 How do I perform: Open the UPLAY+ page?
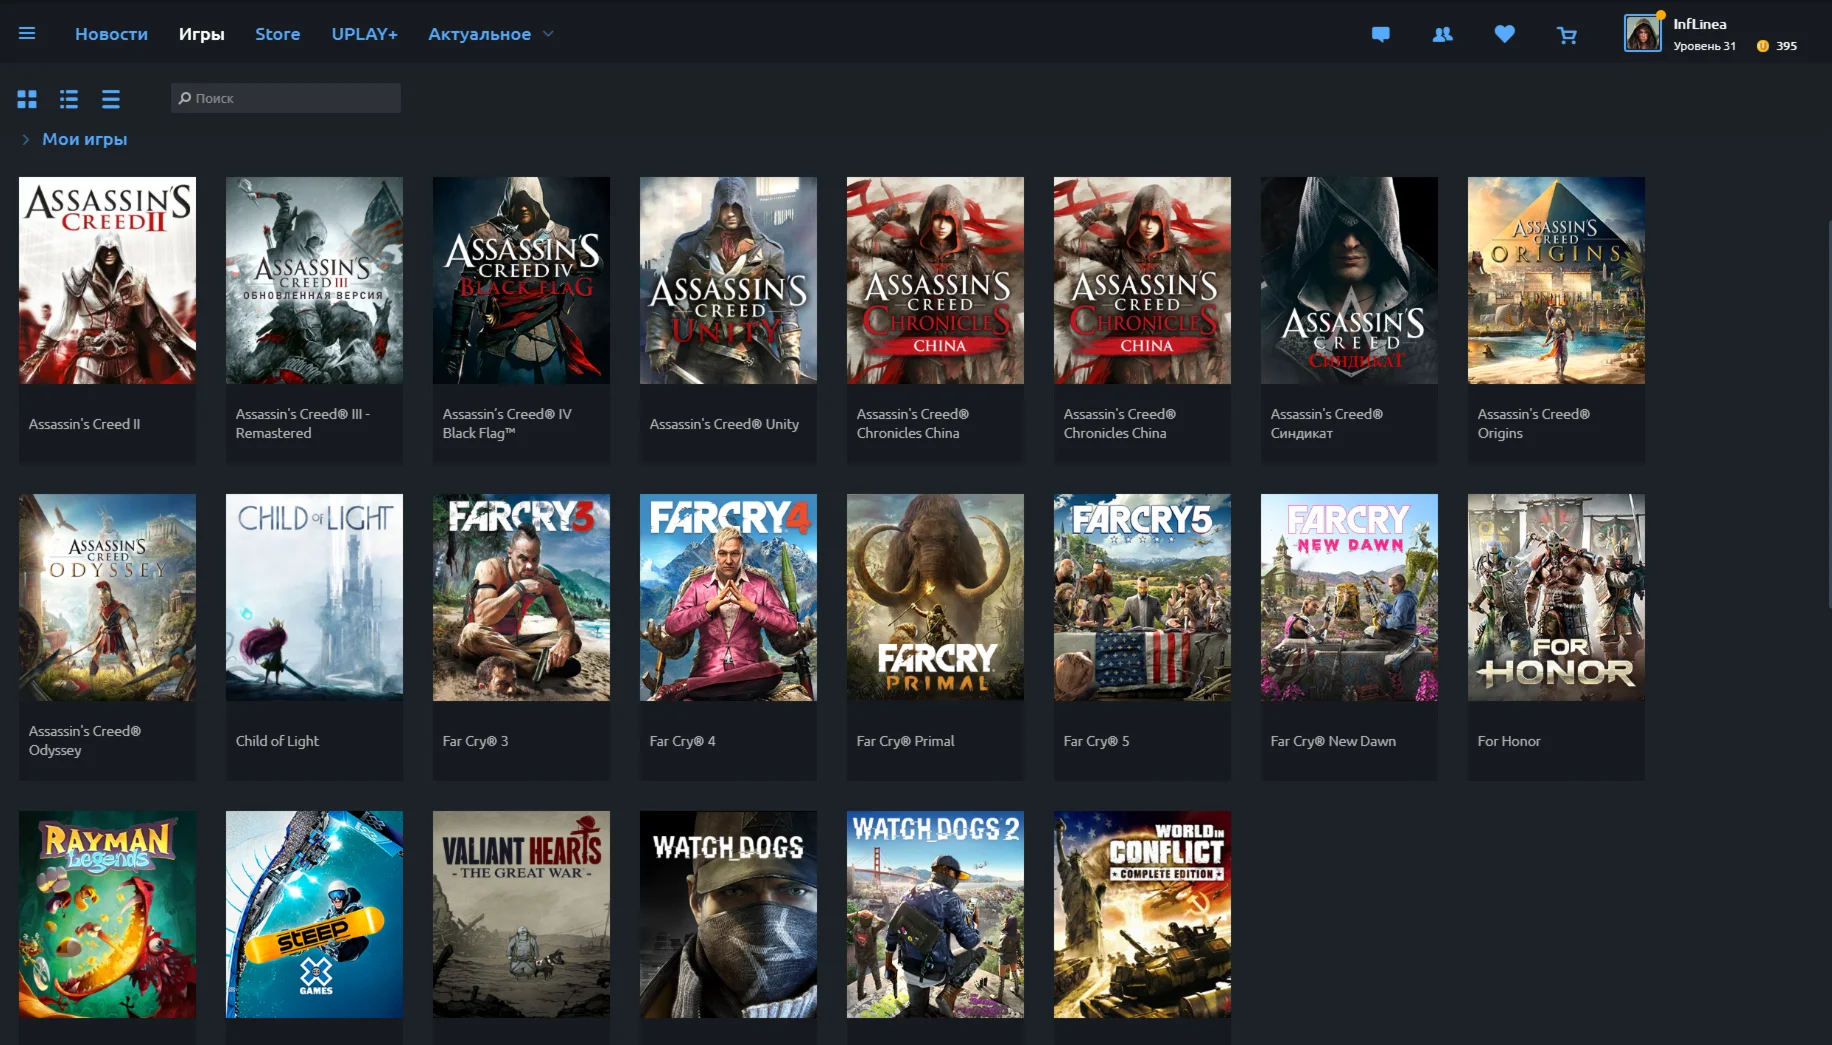pos(364,33)
